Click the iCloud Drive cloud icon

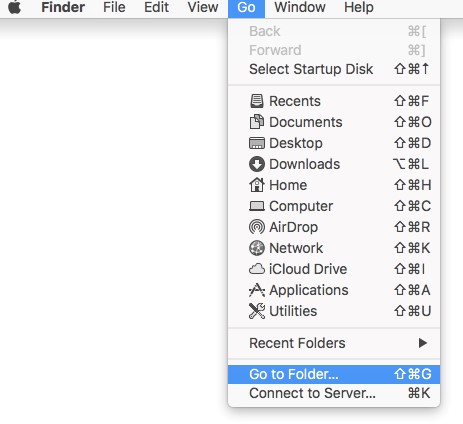click(257, 269)
